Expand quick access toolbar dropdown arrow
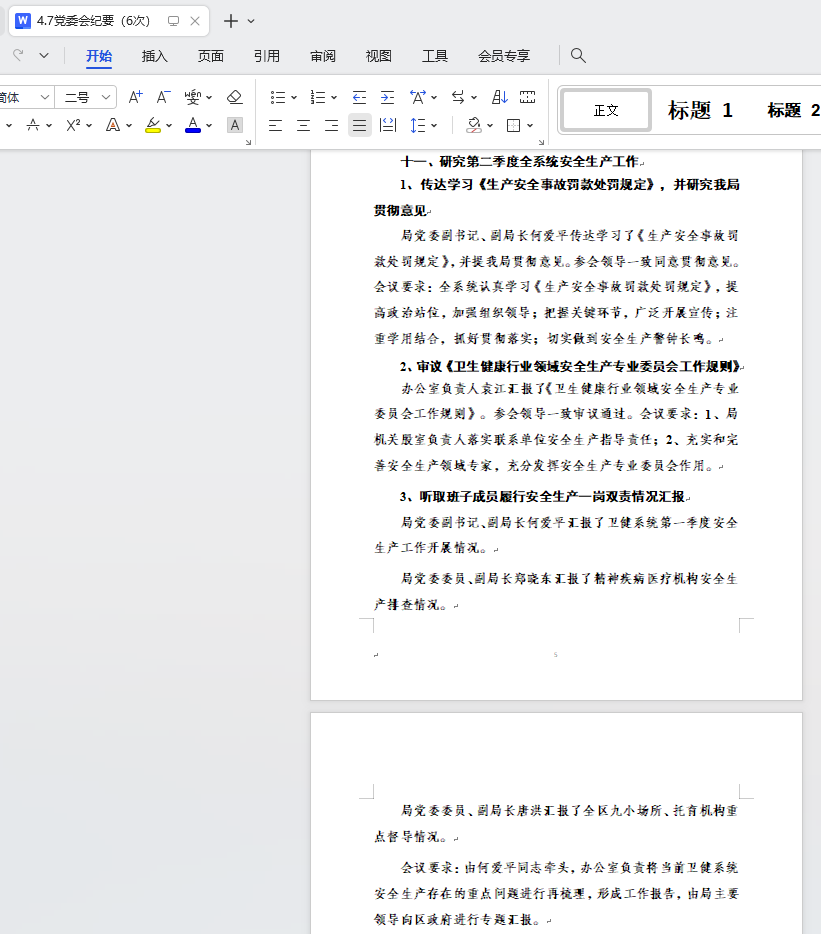 43,55
